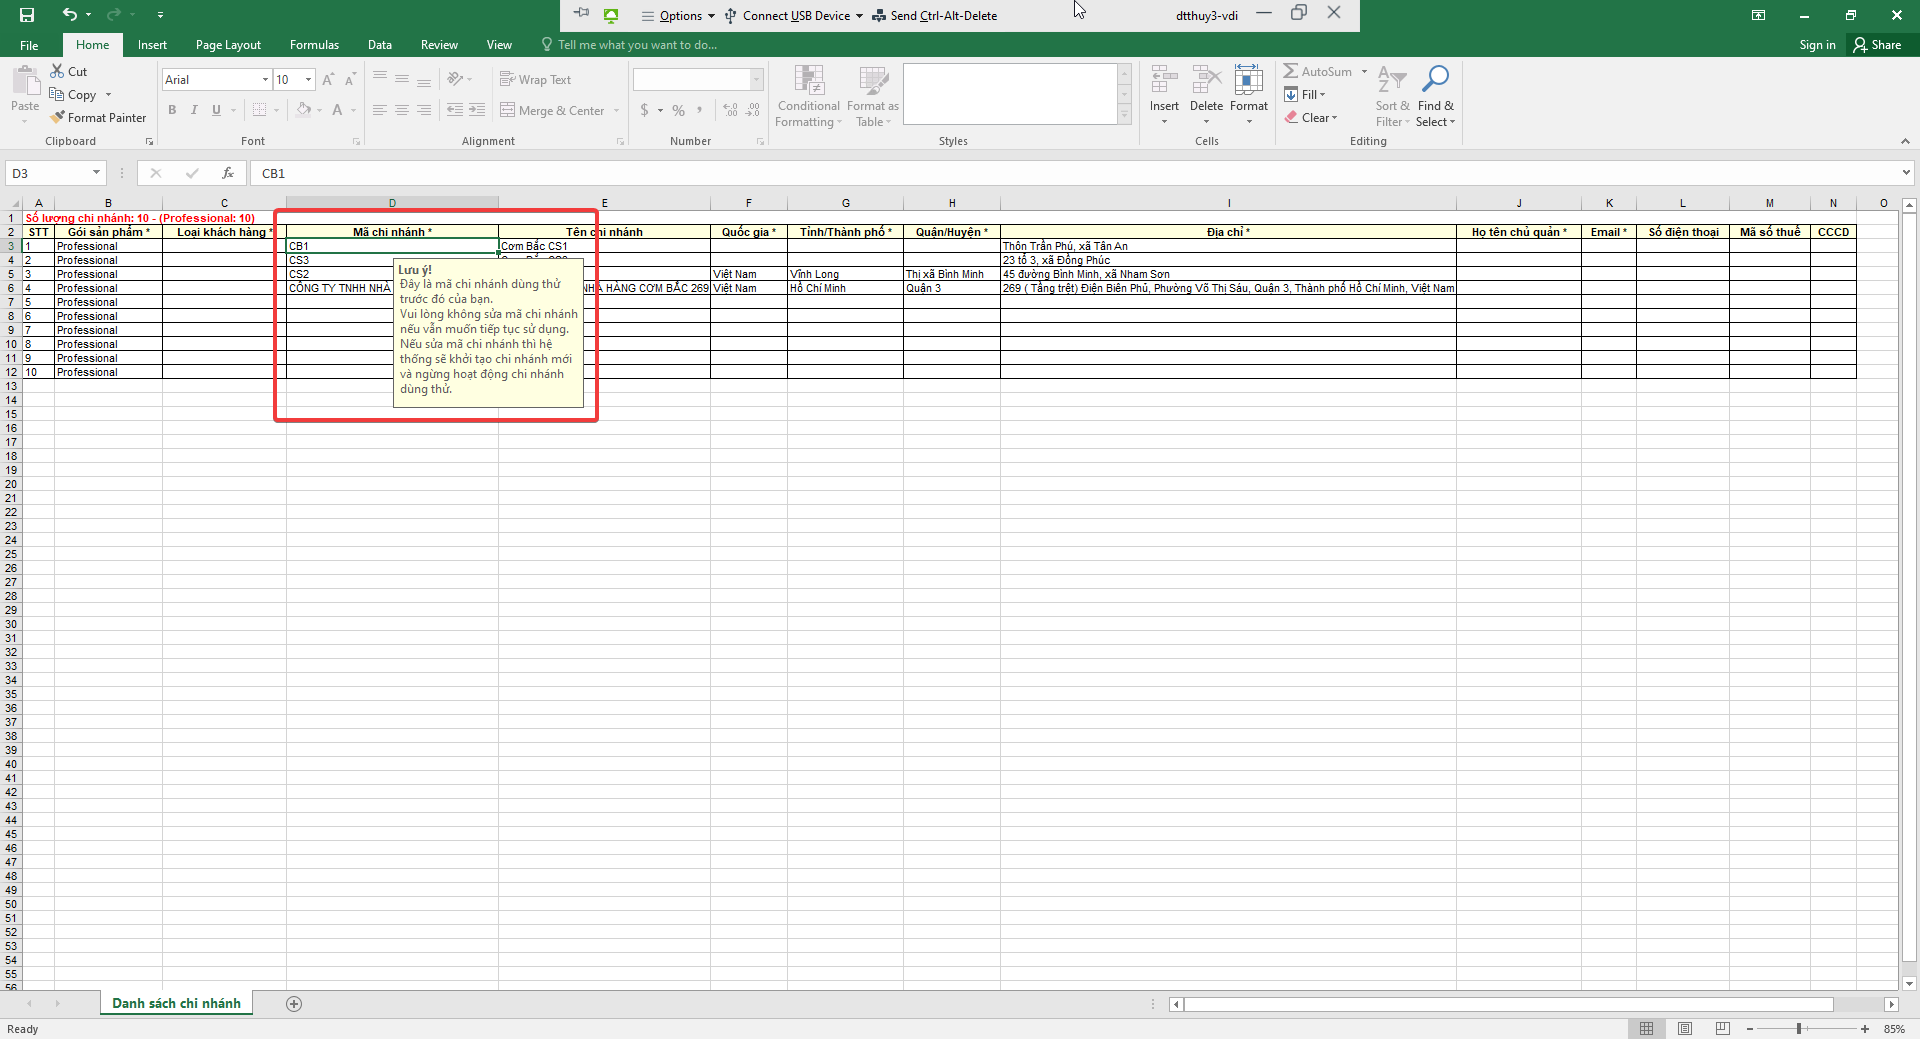Open the Arial font name dropdown
1920x1039 pixels.
point(265,80)
